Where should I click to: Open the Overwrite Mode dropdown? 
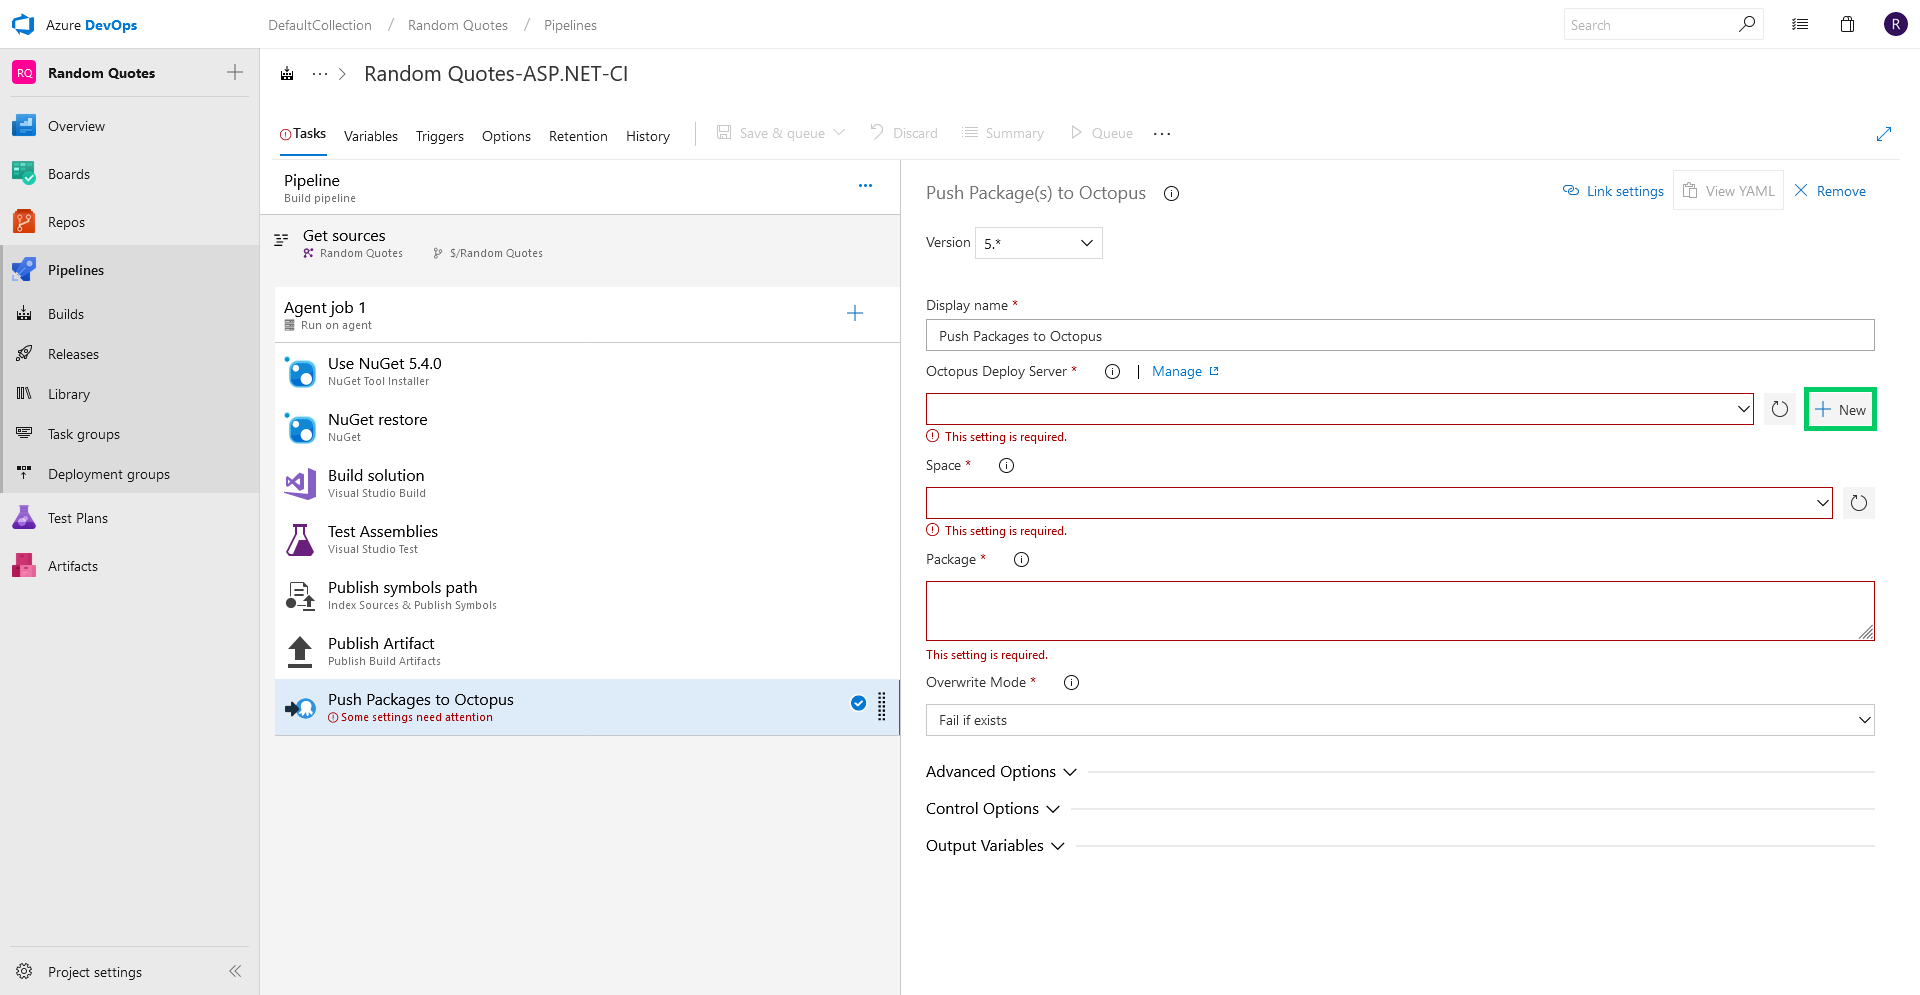(x=1400, y=720)
